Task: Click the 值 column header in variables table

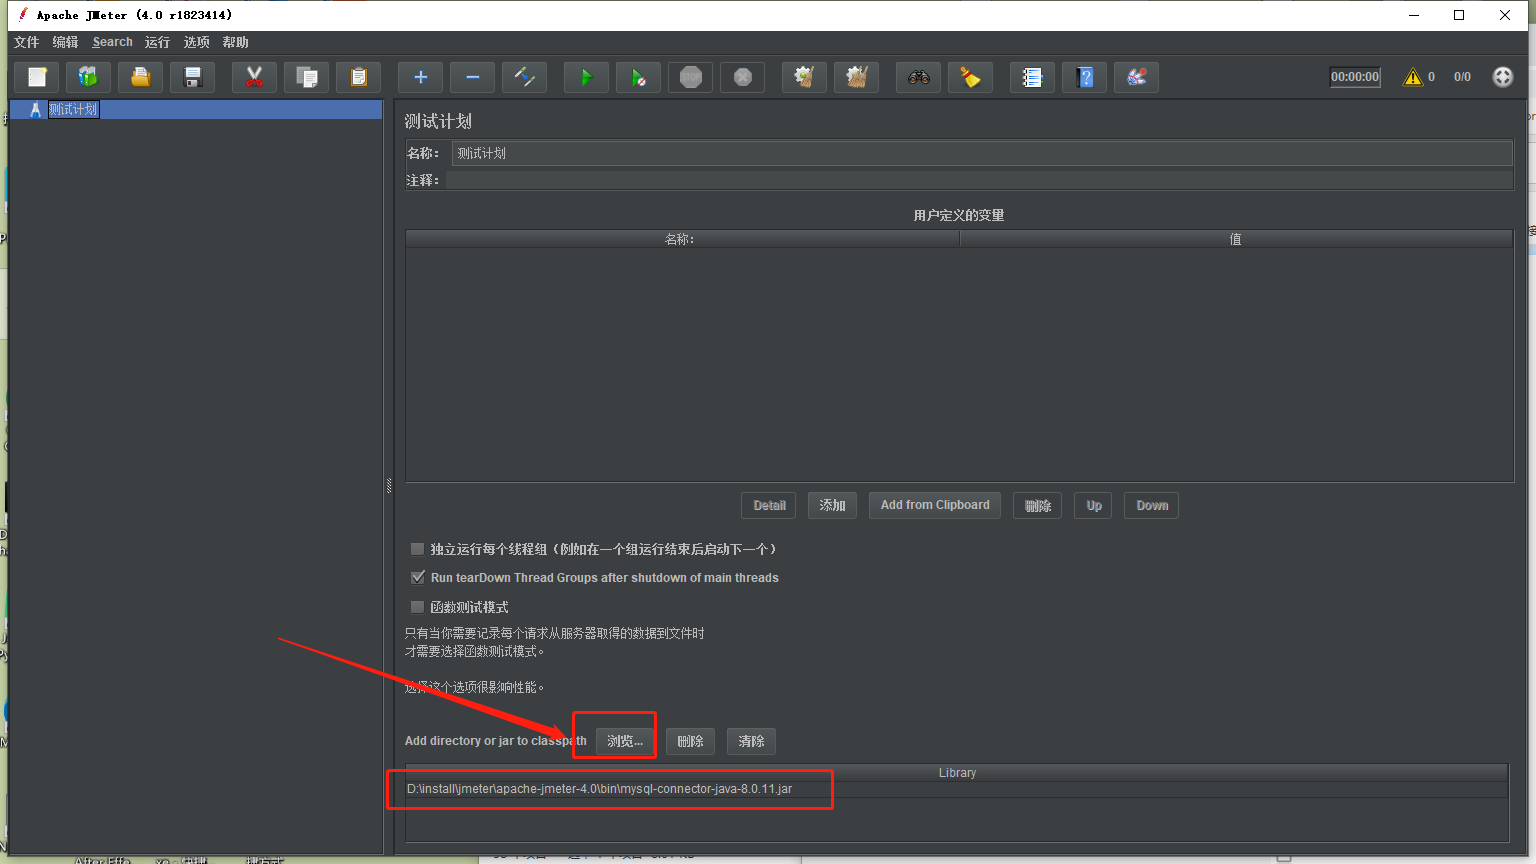Action: (x=1236, y=239)
